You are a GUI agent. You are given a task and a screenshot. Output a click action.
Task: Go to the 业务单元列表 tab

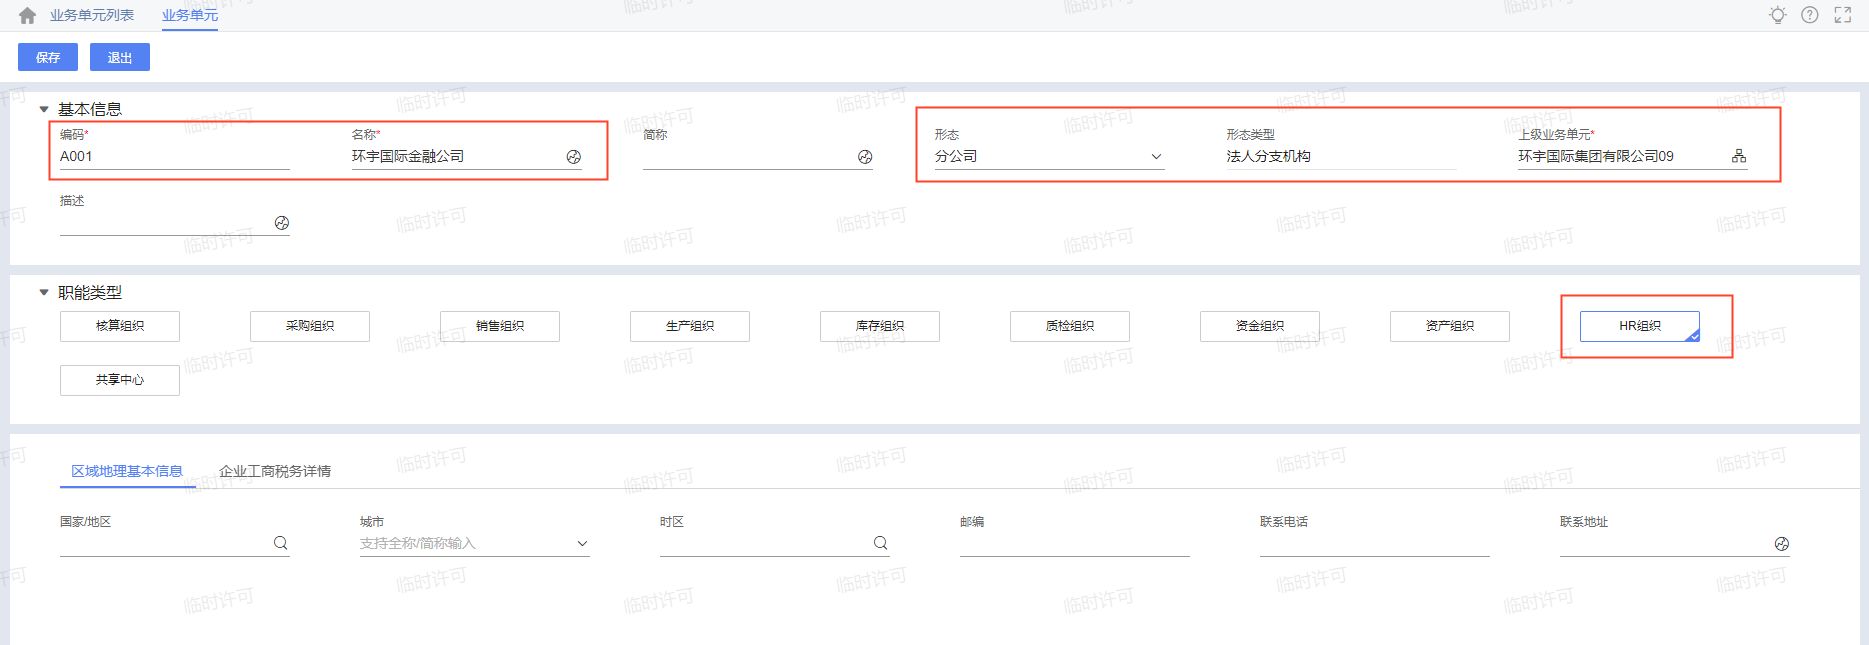click(92, 15)
